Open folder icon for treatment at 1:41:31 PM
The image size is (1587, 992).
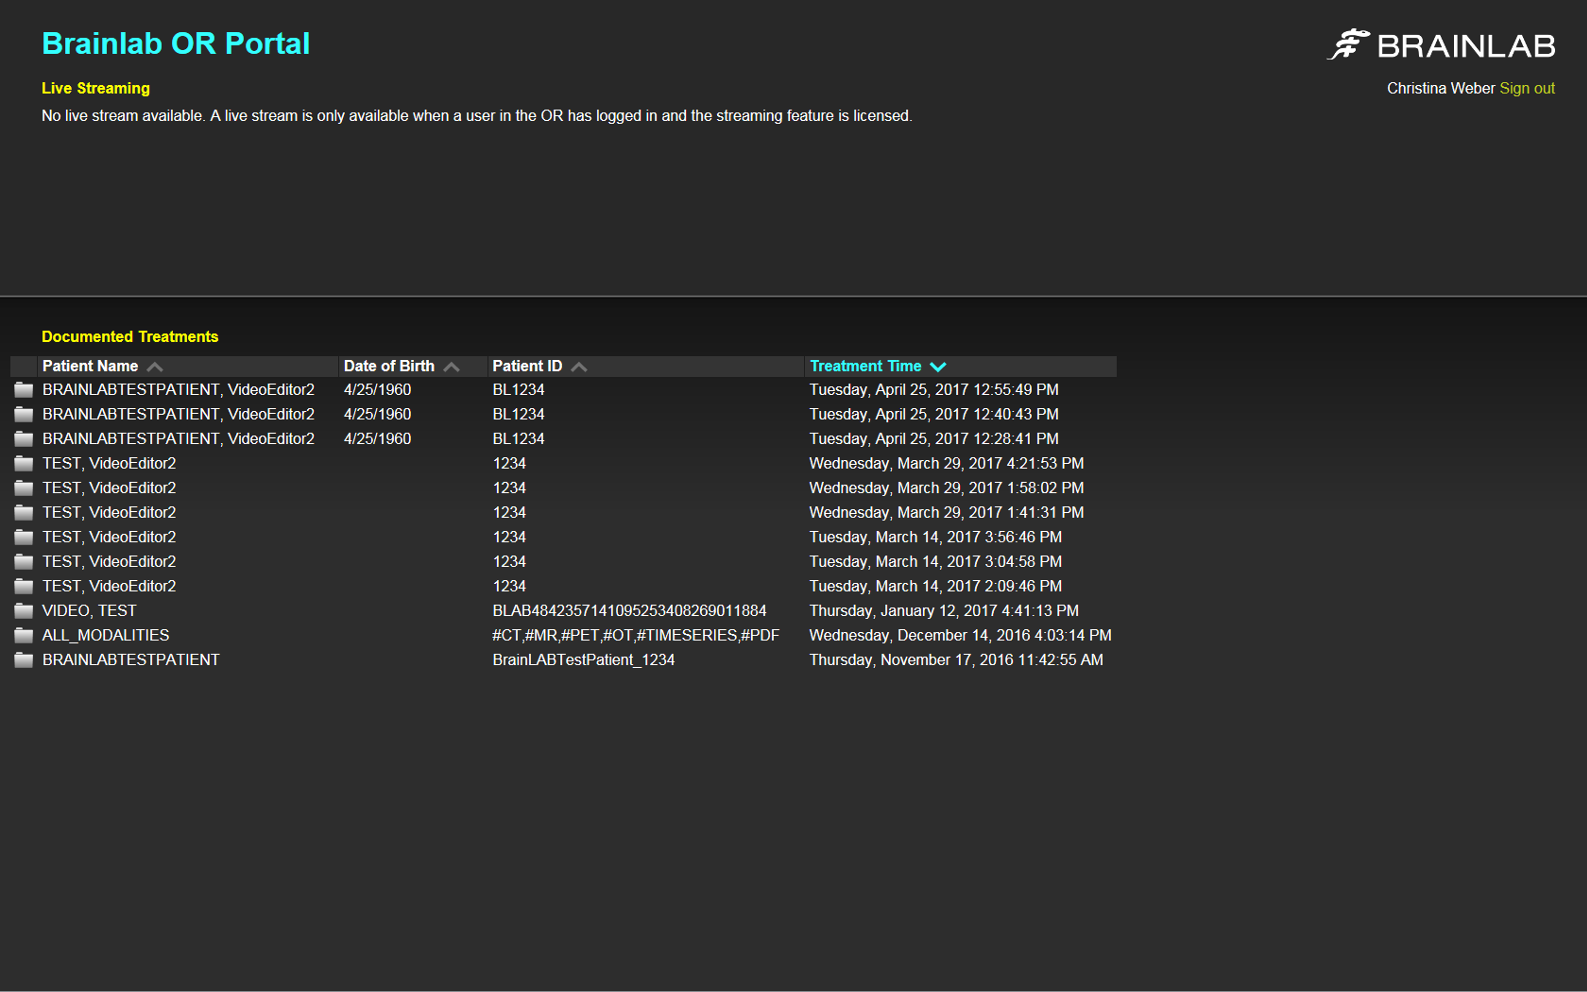pos(24,512)
